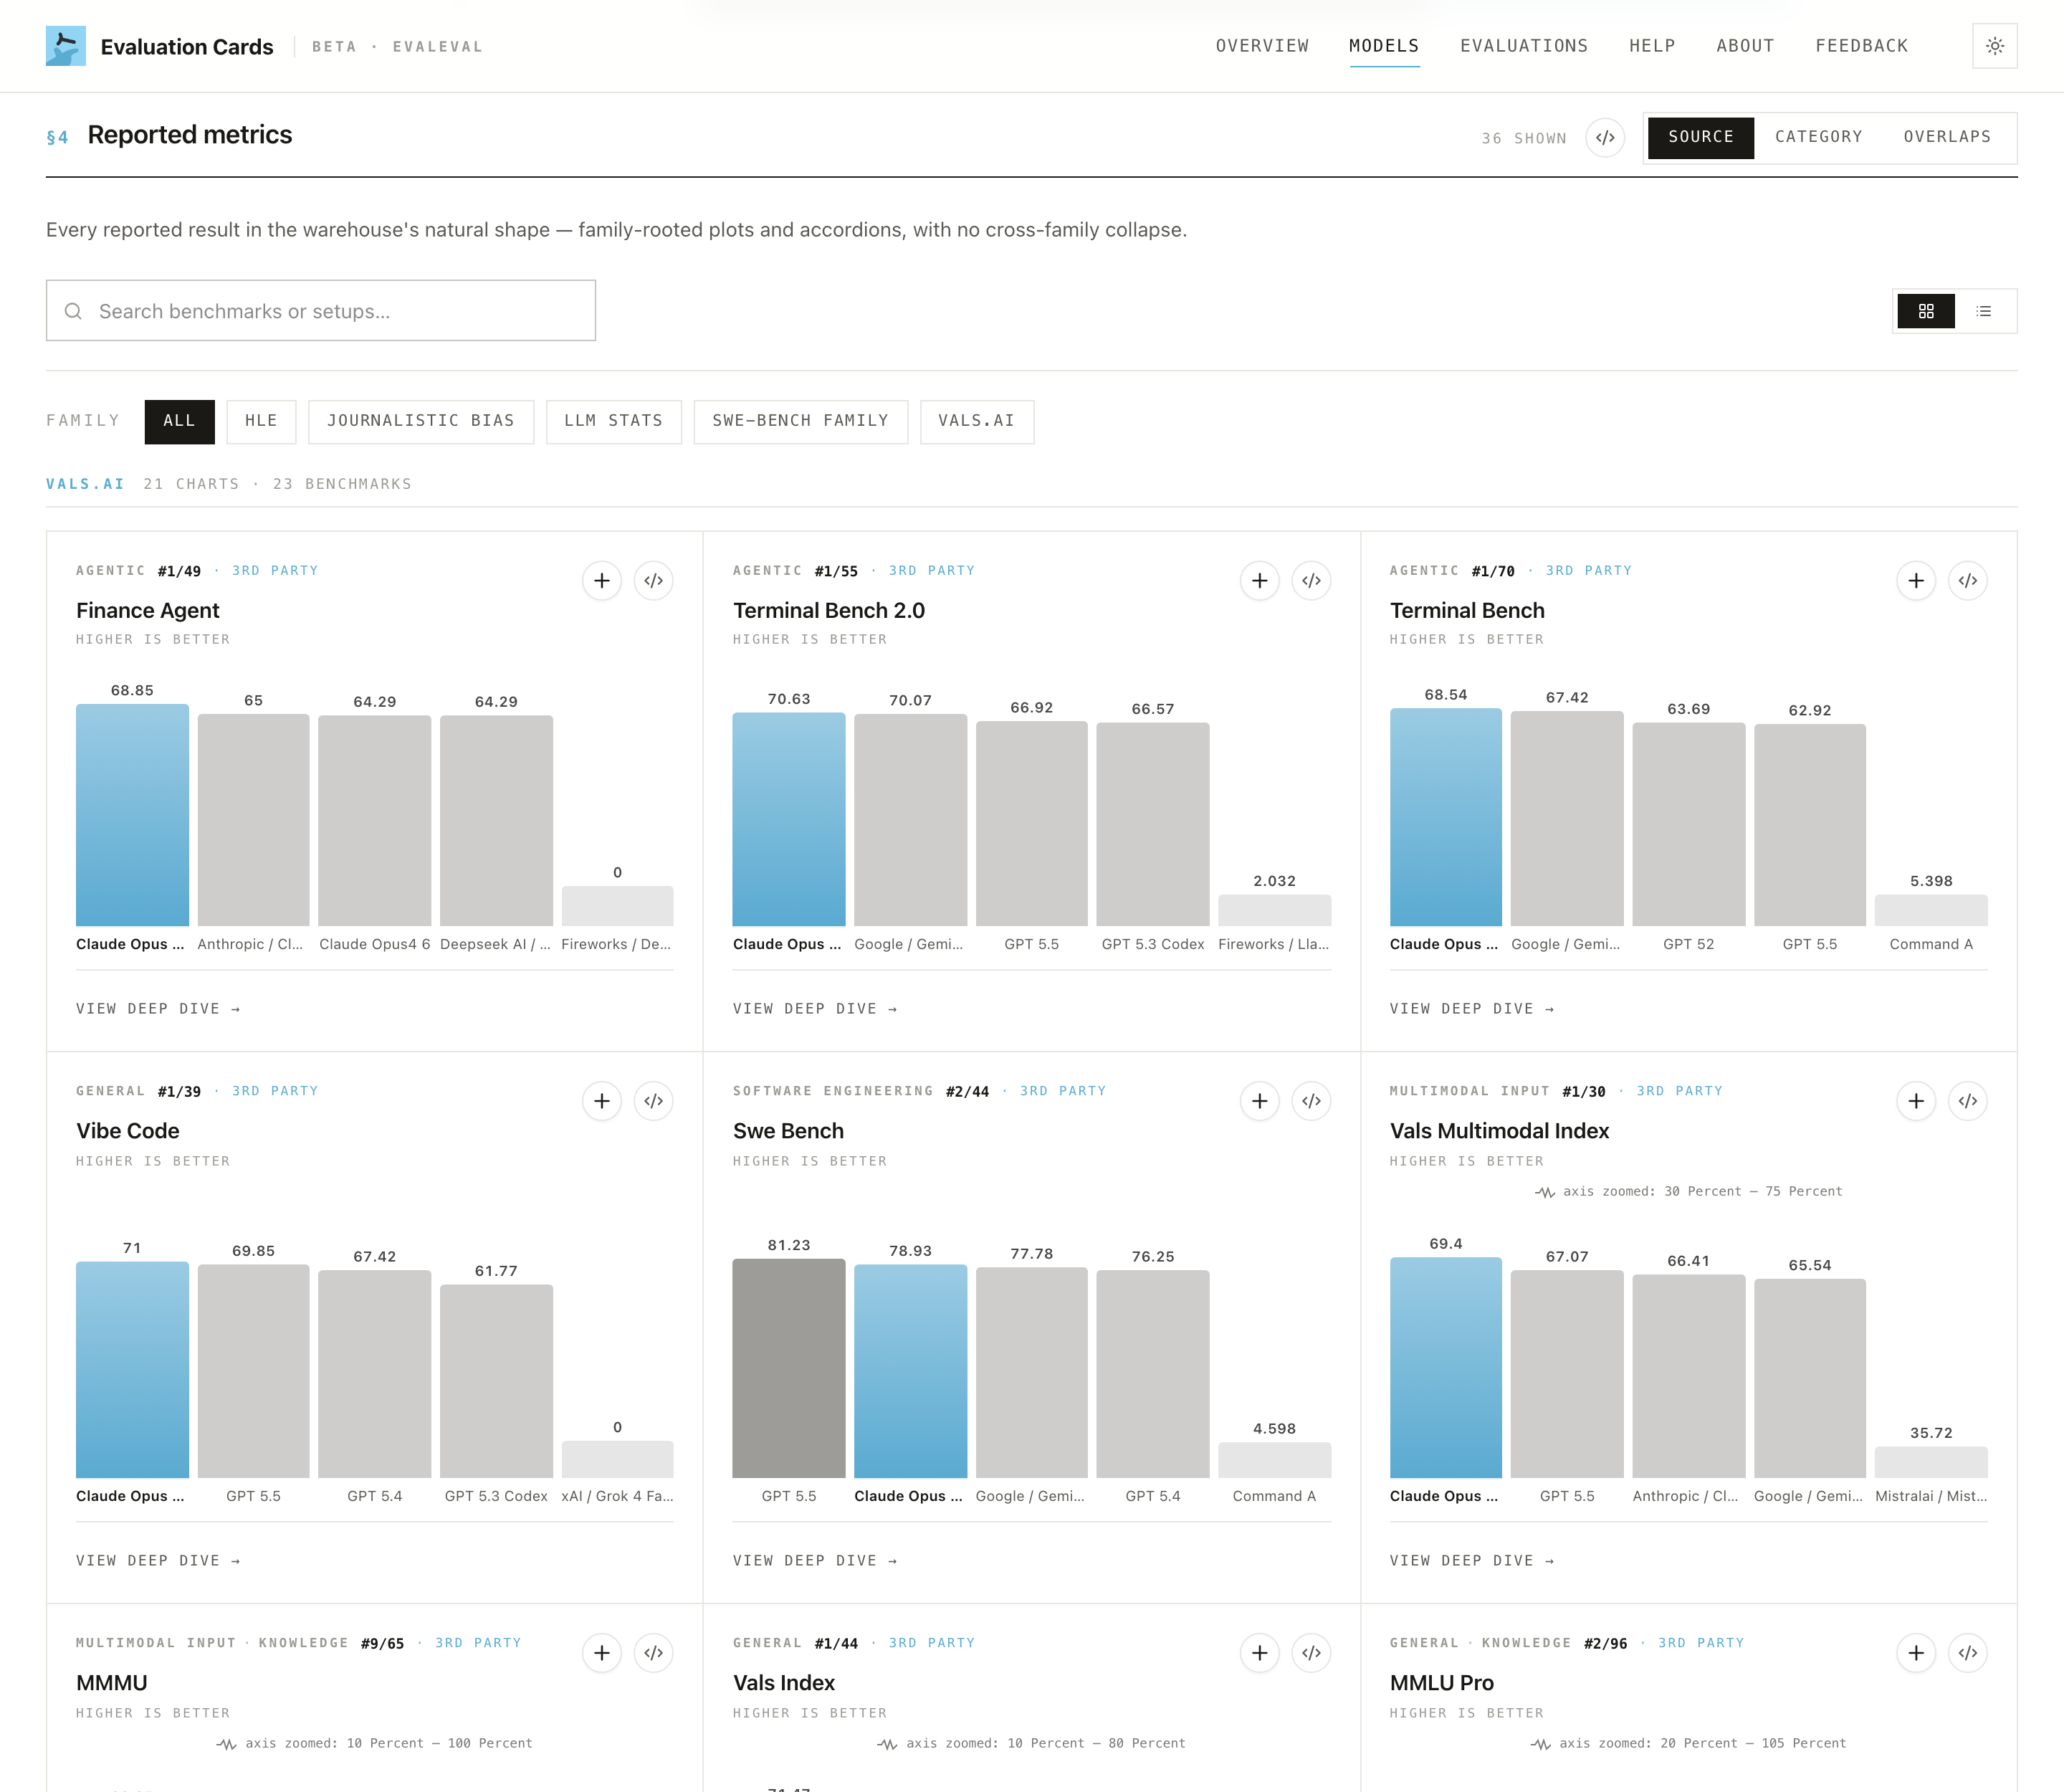The image size is (2064, 1792).
Task: Click the Command A 5.398 bar in Terminal Bench
Action: 1931,910
